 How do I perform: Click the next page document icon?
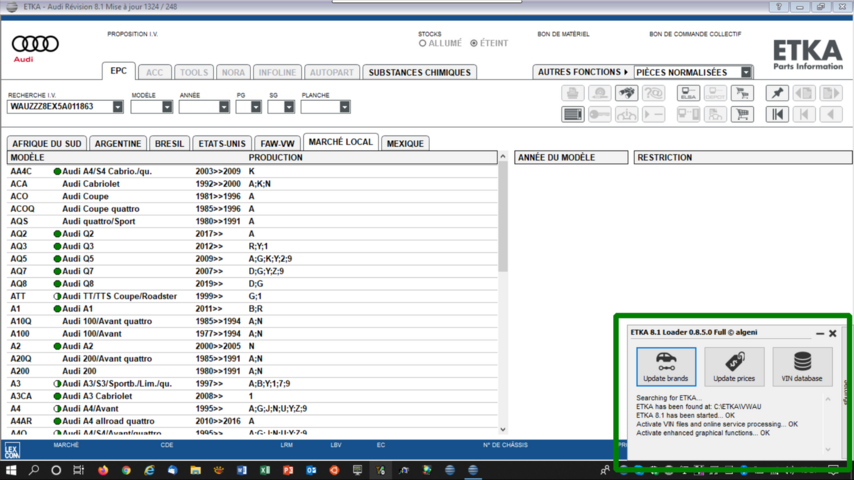831,93
